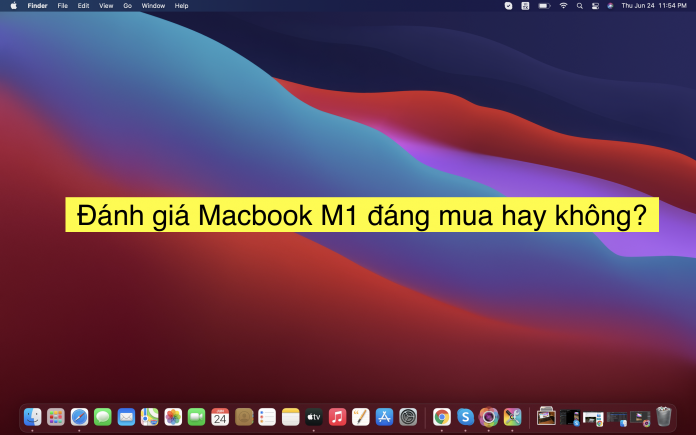The height and width of the screenshot is (435, 696).
Task: Launch Google Chrome from the dock
Action: click(442, 417)
